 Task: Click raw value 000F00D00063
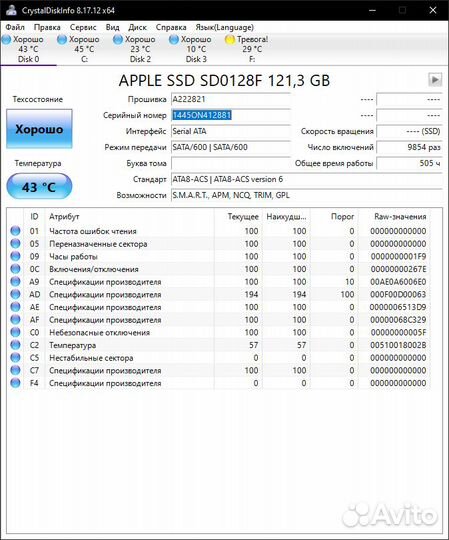click(x=398, y=294)
